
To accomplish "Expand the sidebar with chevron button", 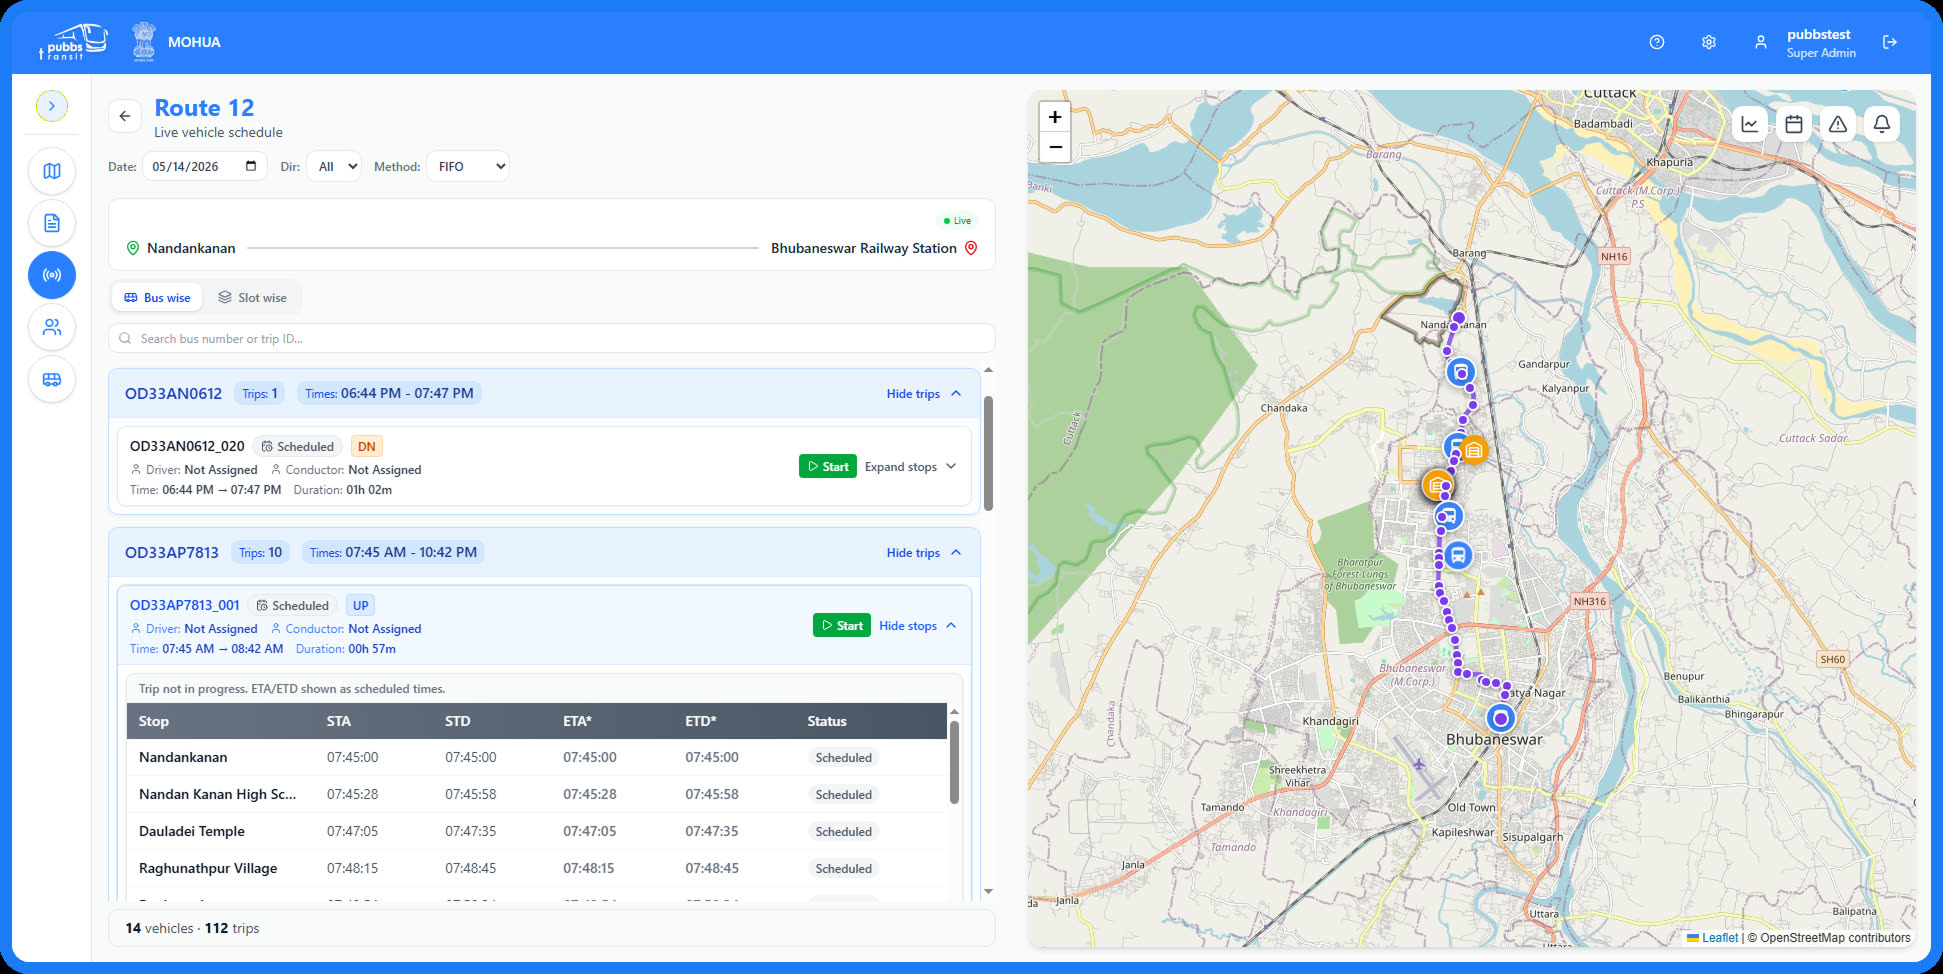I will (52, 106).
